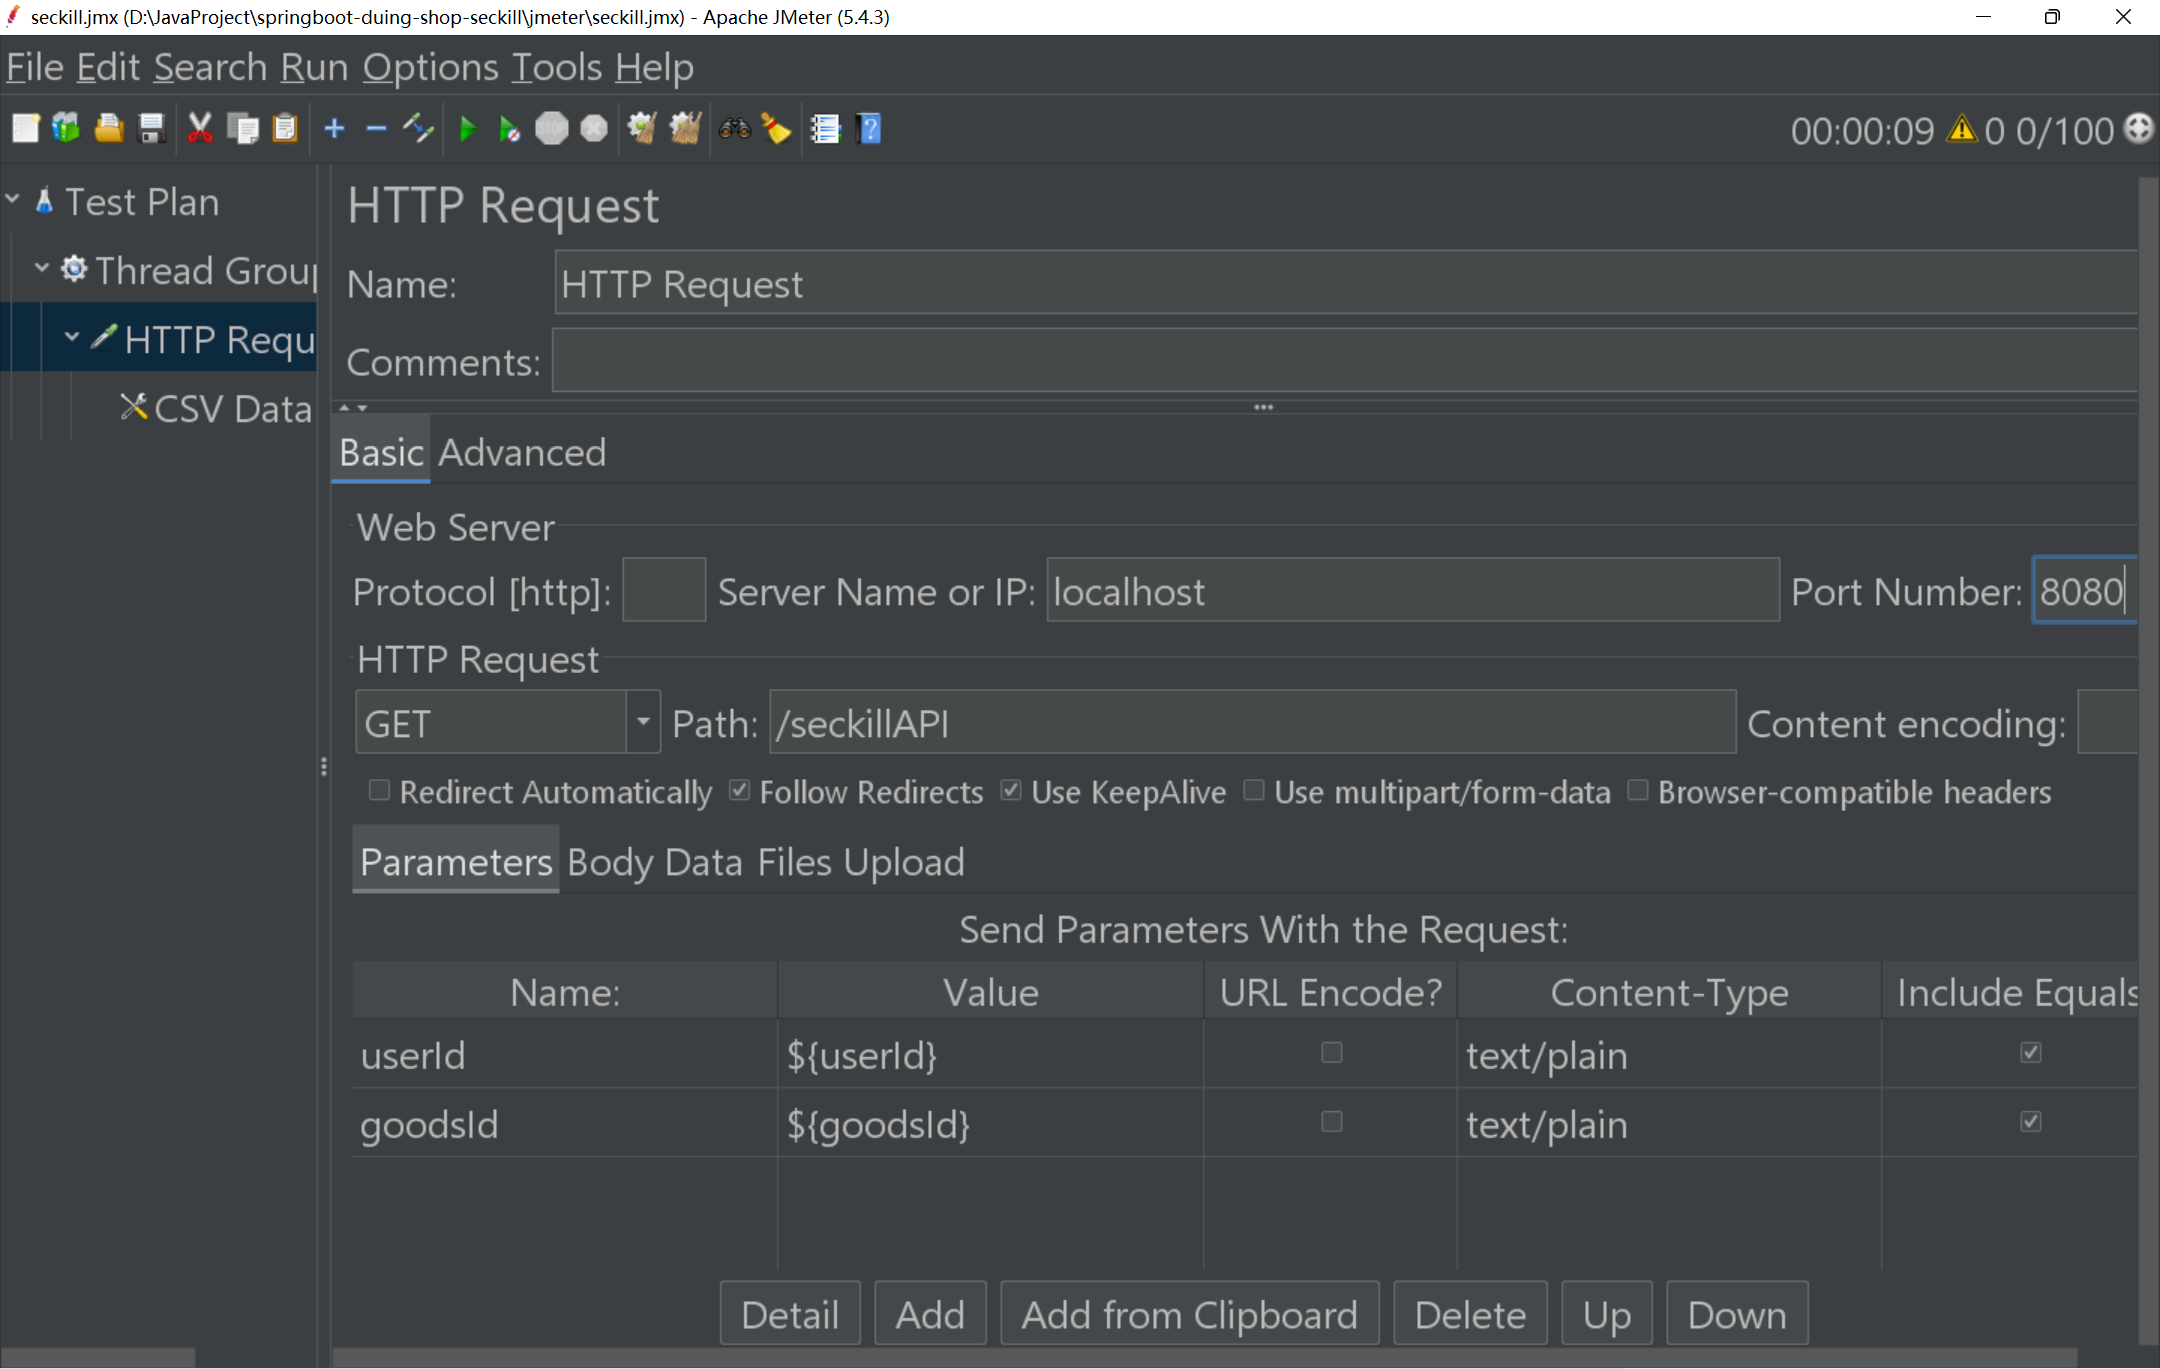2160x1369 pixels.
Task: Switch to the Files Upload tab
Action: click(x=861, y=862)
